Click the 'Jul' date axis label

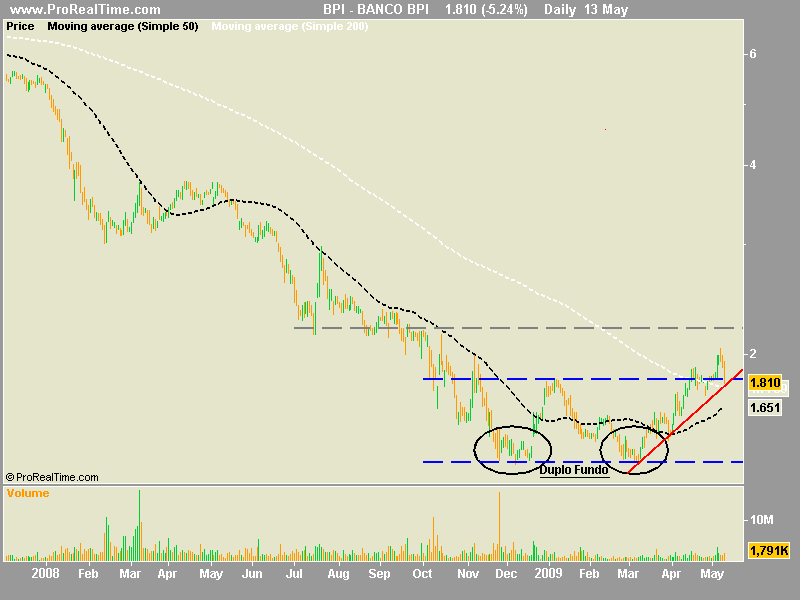(294, 573)
